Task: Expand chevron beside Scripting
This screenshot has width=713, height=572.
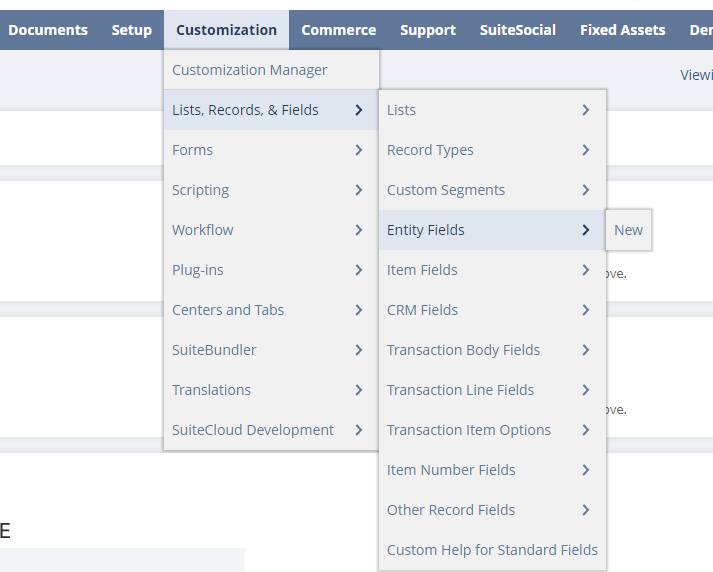Action: click(359, 190)
